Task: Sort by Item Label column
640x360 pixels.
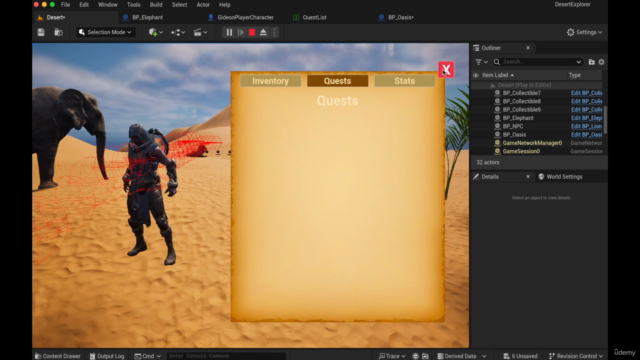Action: pyautogui.click(x=498, y=75)
